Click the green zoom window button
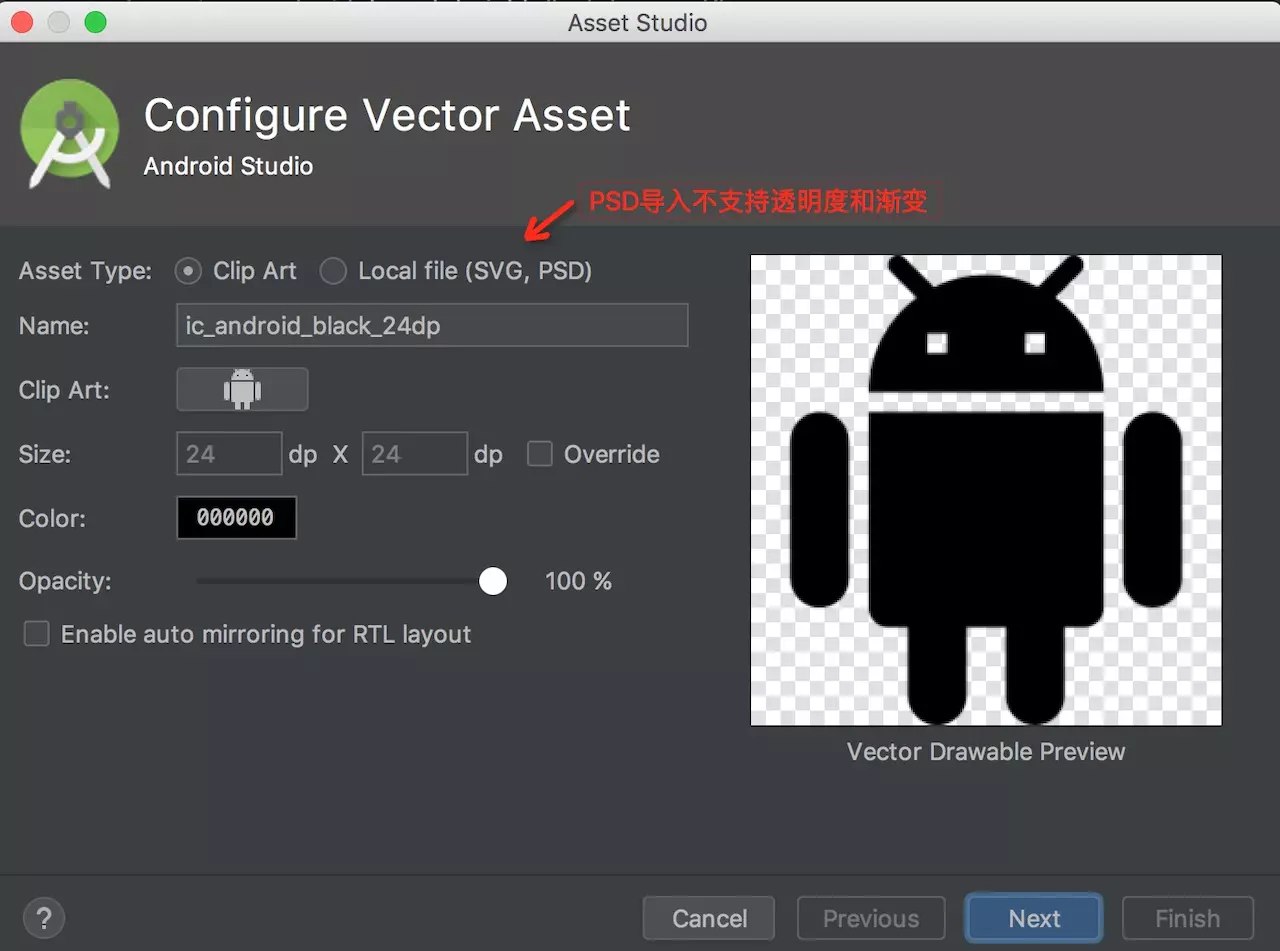The image size is (1280, 951). click(x=95, y=22)
